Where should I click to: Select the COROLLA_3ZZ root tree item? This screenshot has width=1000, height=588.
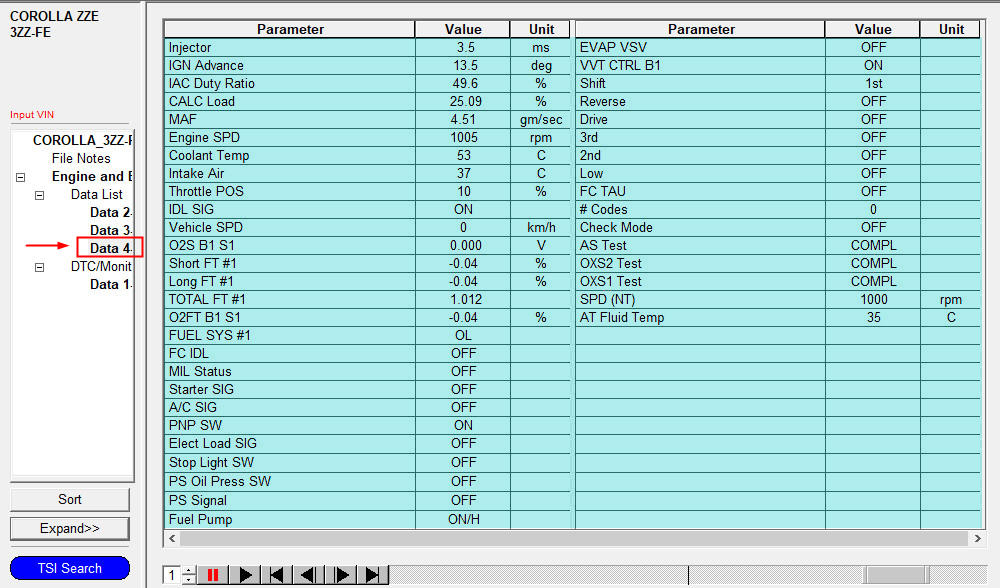click(x=82, y=140)
